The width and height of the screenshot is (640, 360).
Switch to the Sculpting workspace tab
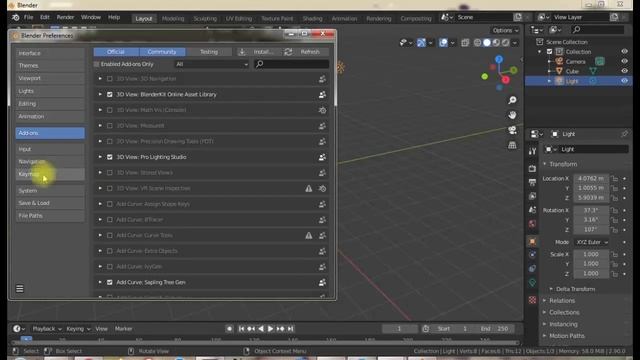tap(205, 18)
